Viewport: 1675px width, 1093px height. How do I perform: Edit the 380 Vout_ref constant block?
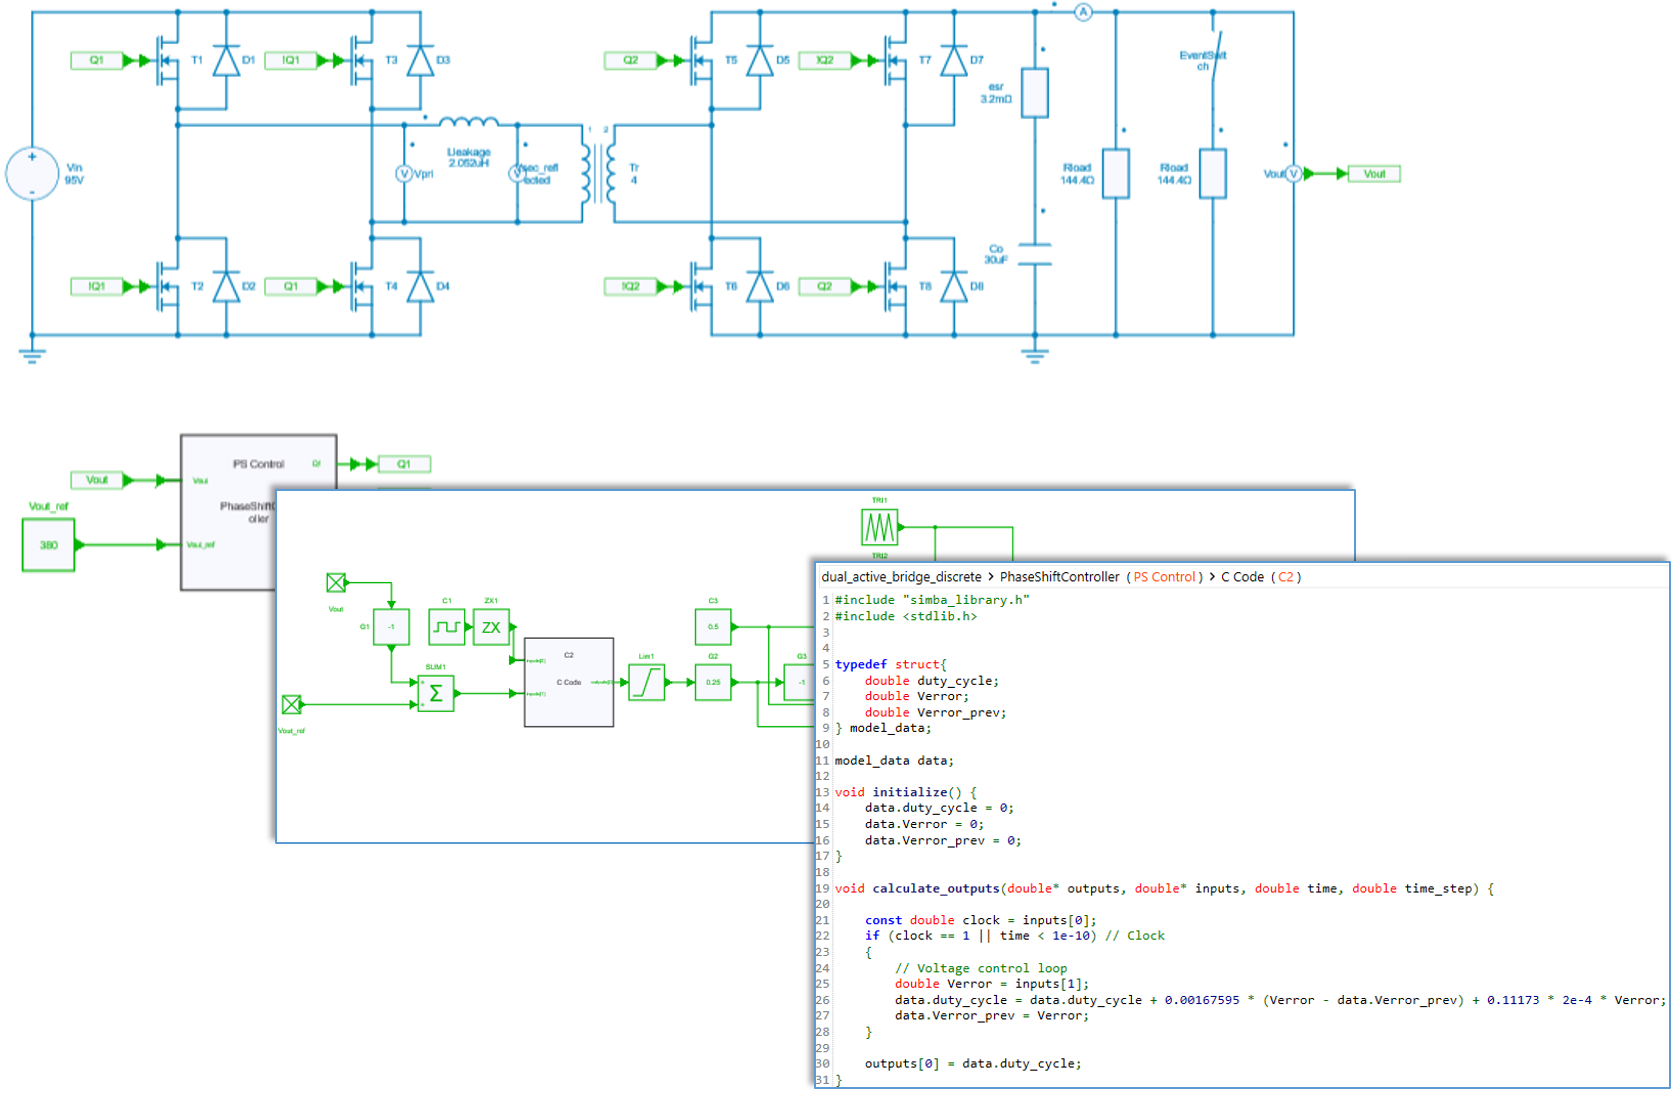(x=47, y=545)
